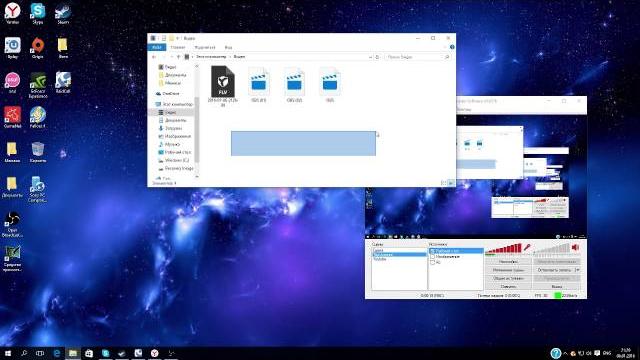The width and height of the screenshot is (640, 360).
Task: Select the Recycle Bin (Корзина) desktop icon
Action: (38, 152)
